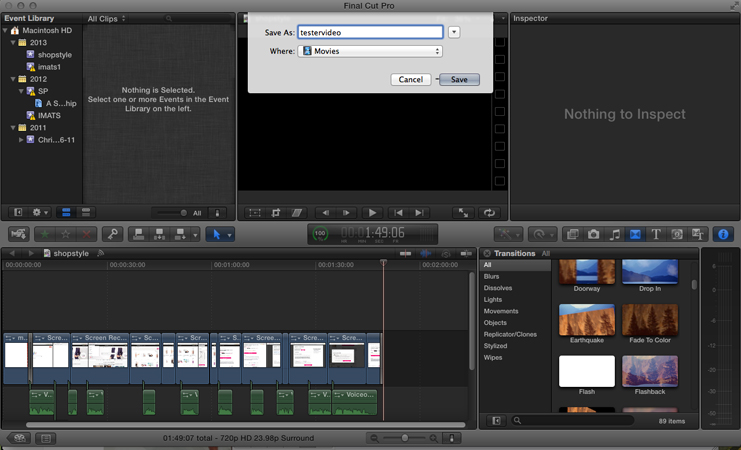Show the Music and Sound browser
The height and width of the screenshot is (450, 741).
click(x=614, y=234)
